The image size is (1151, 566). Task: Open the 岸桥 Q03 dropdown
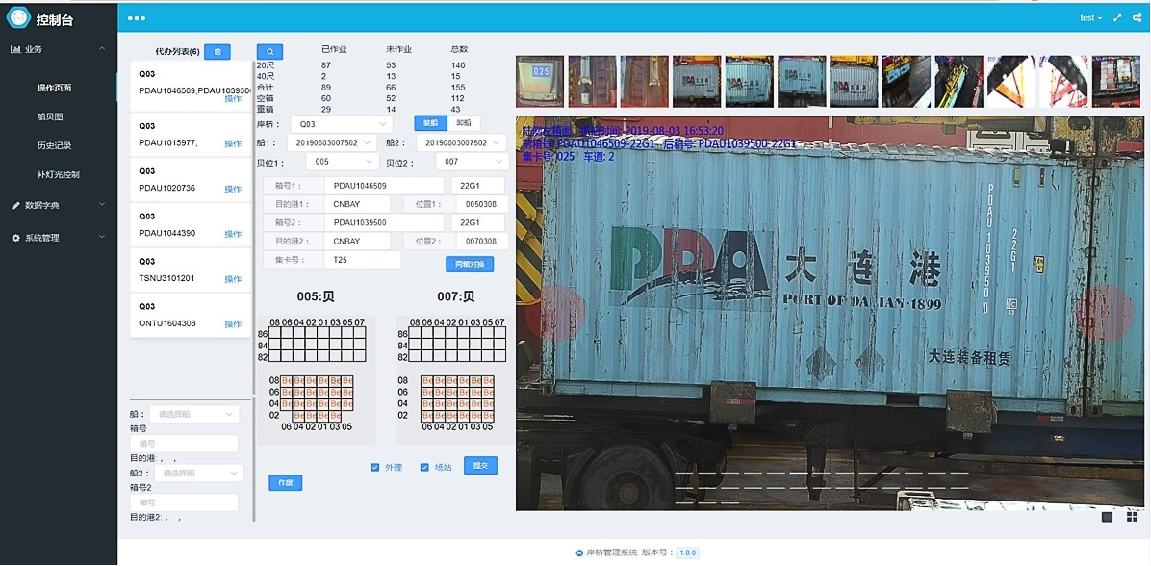pyautogui.click(x=343, y=124)
